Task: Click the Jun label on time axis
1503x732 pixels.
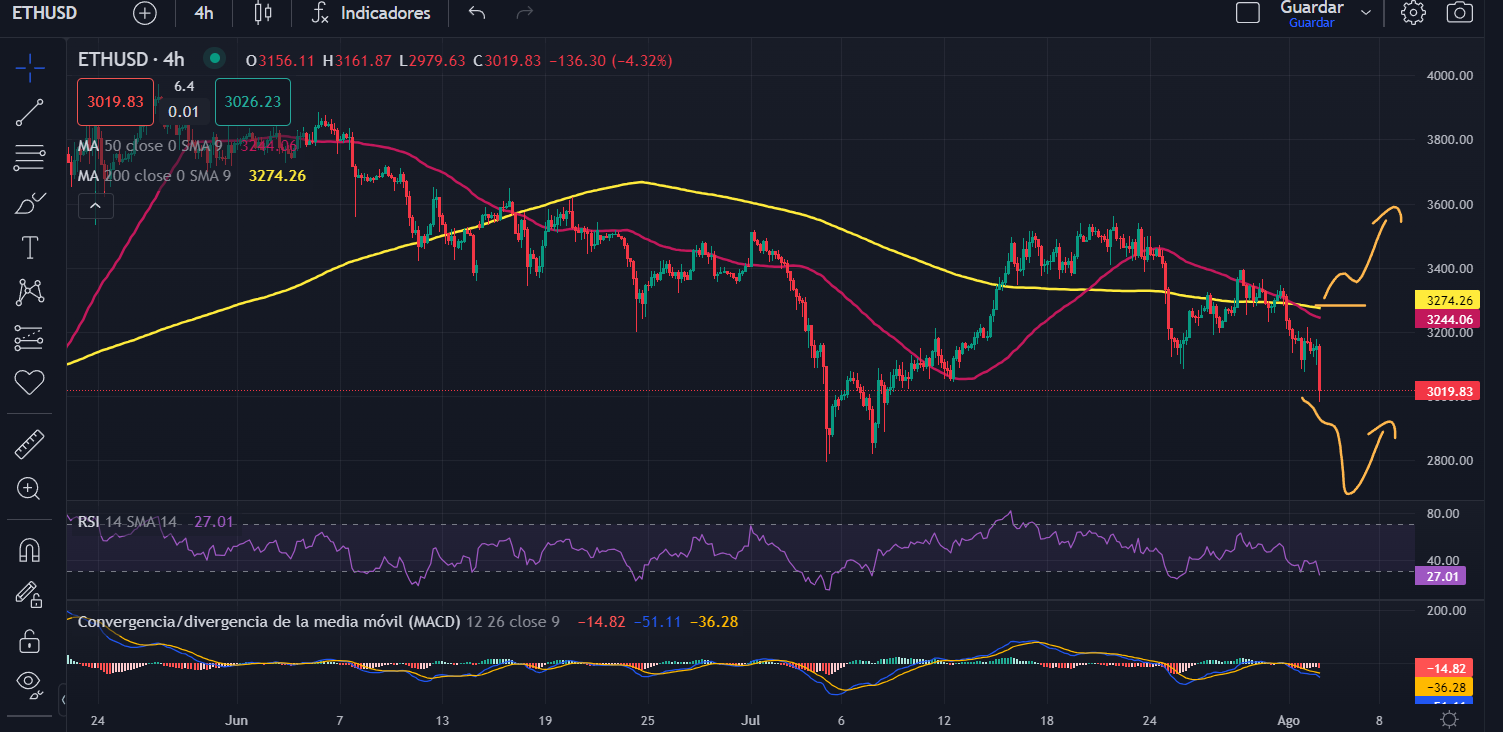Action: (x=237, y=719)
